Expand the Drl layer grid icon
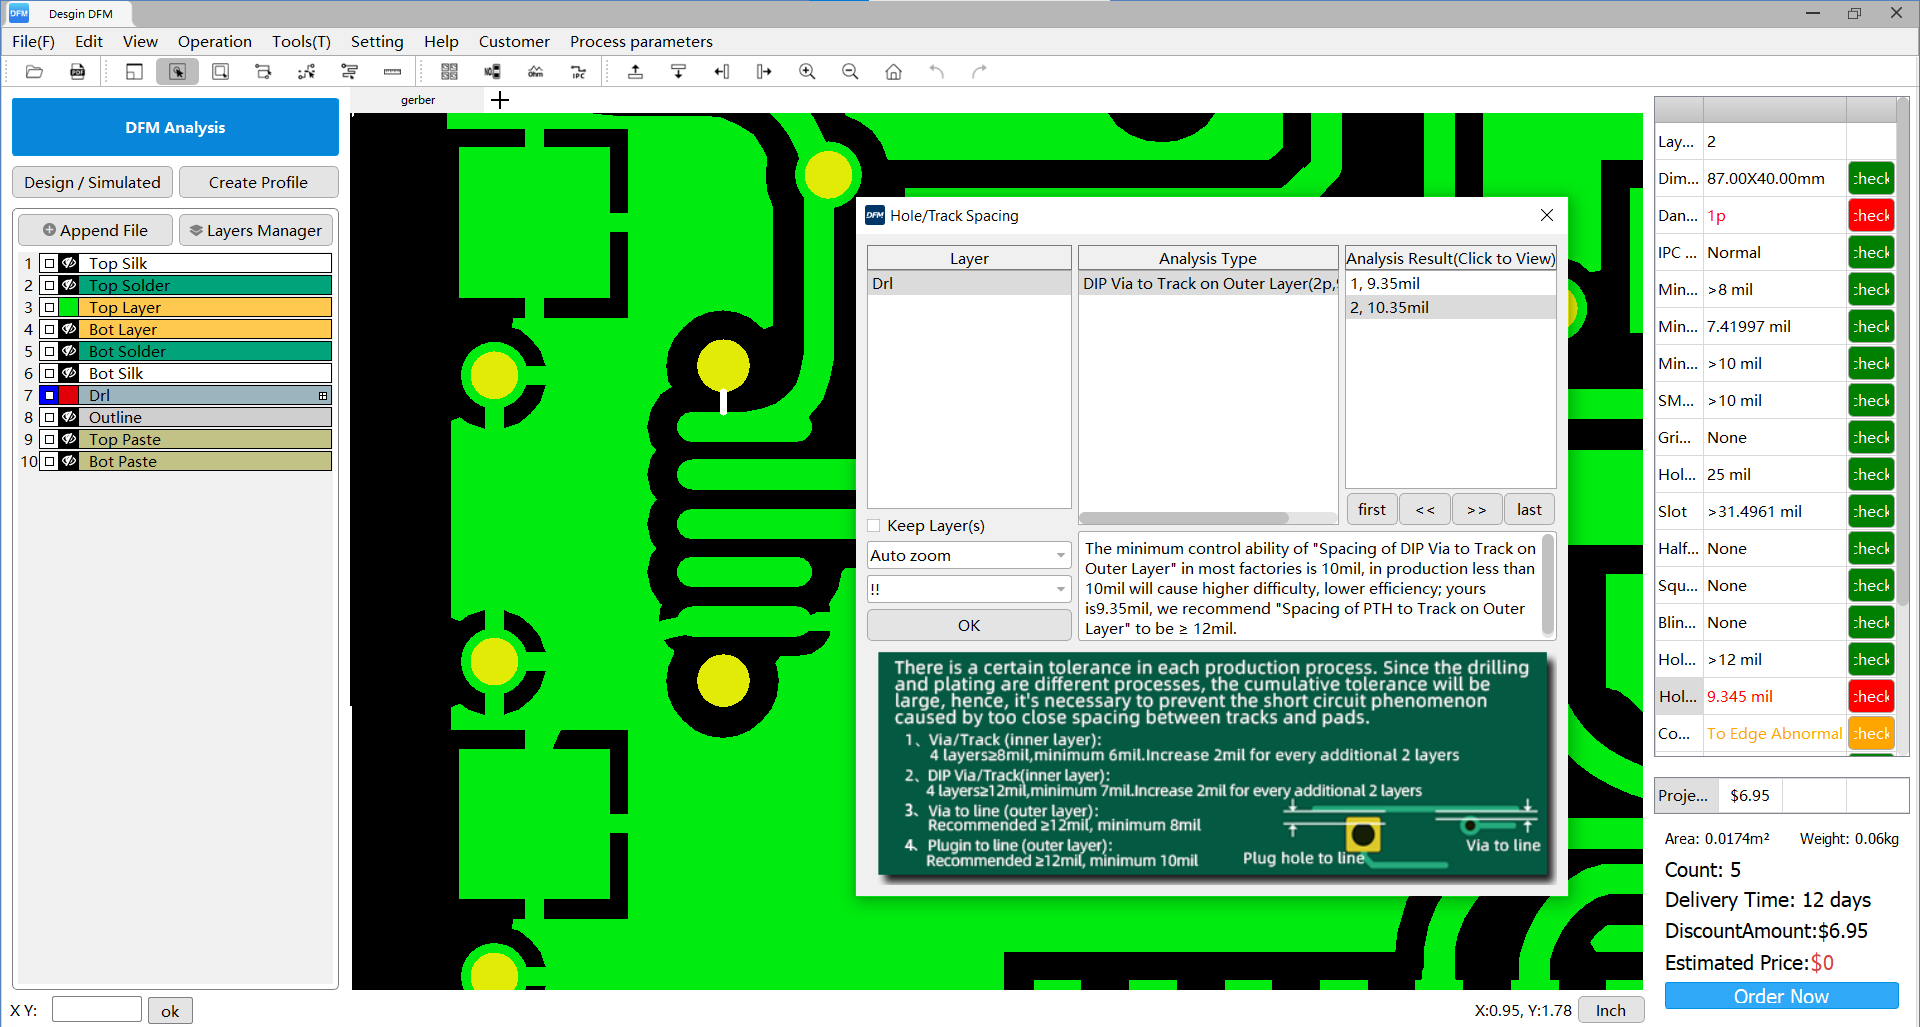This screenshot has width=1920, height=1027. pyautogui.click(x=322, y=396)
